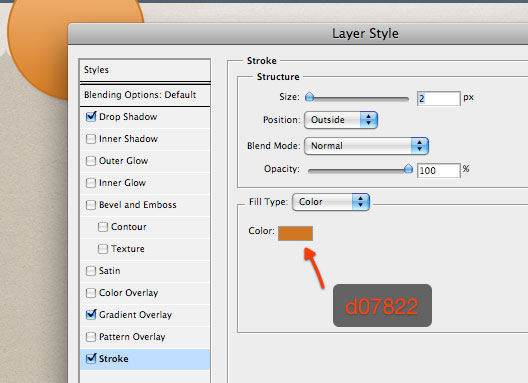Screen dimensions: 528x383
Task: Open the Bevel and Emboss settings row
Action: [145, 205]
